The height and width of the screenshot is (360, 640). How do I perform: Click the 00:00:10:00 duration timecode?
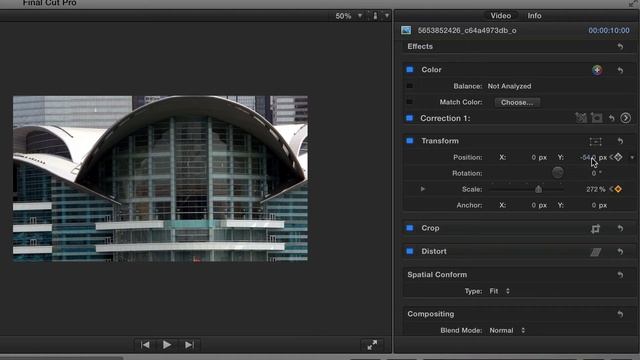tap(609, 30)
